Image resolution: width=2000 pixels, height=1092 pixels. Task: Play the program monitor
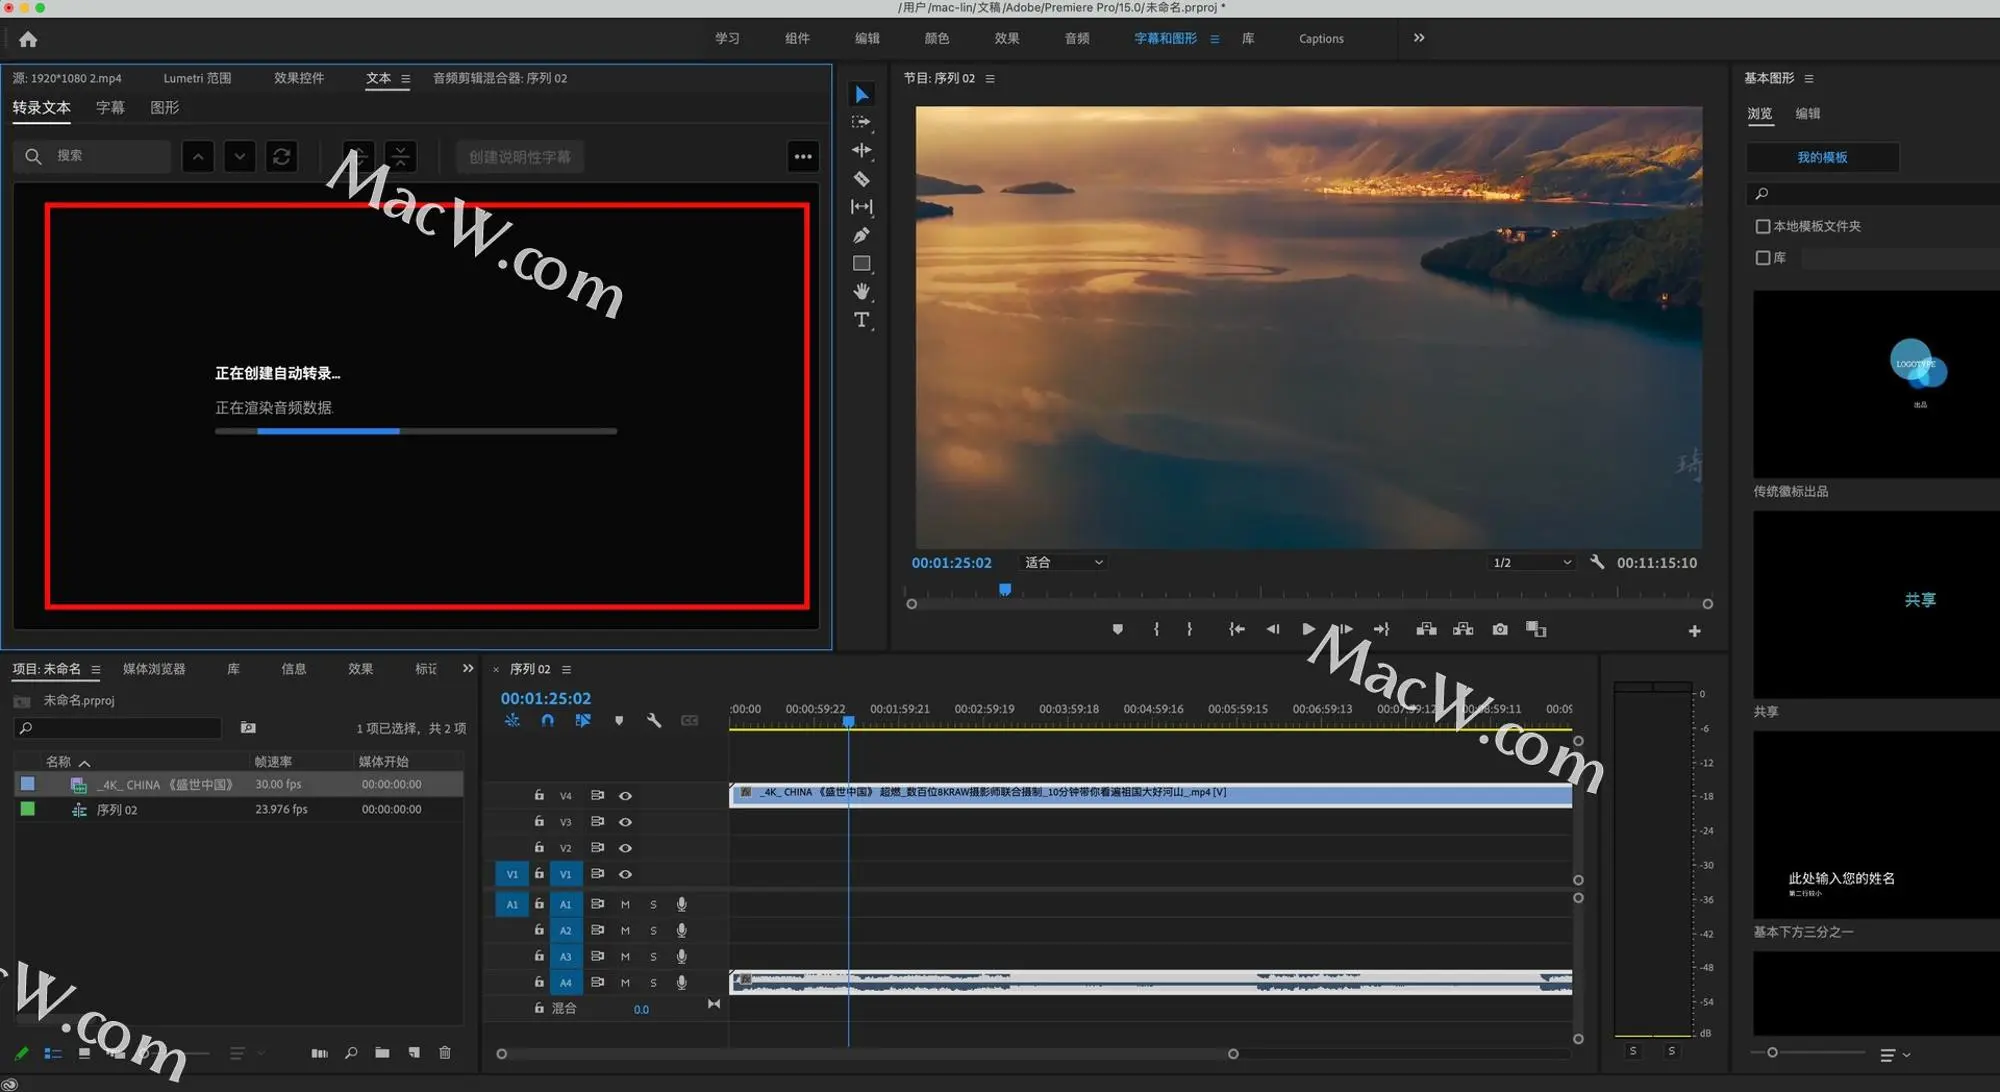tap(1308, 629)
